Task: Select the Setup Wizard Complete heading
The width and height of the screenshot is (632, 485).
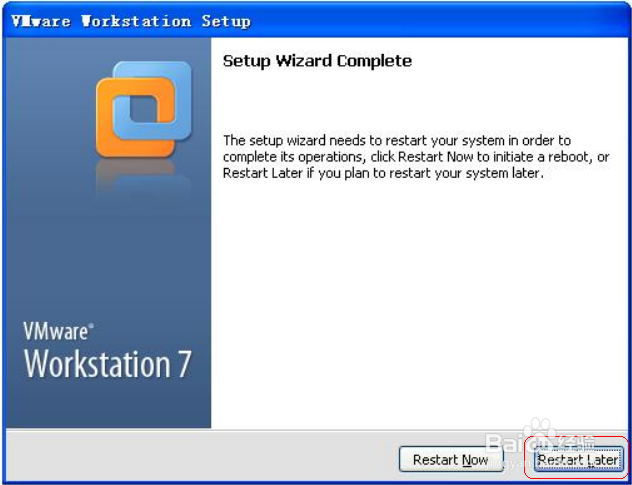Action: click(317, 61)
